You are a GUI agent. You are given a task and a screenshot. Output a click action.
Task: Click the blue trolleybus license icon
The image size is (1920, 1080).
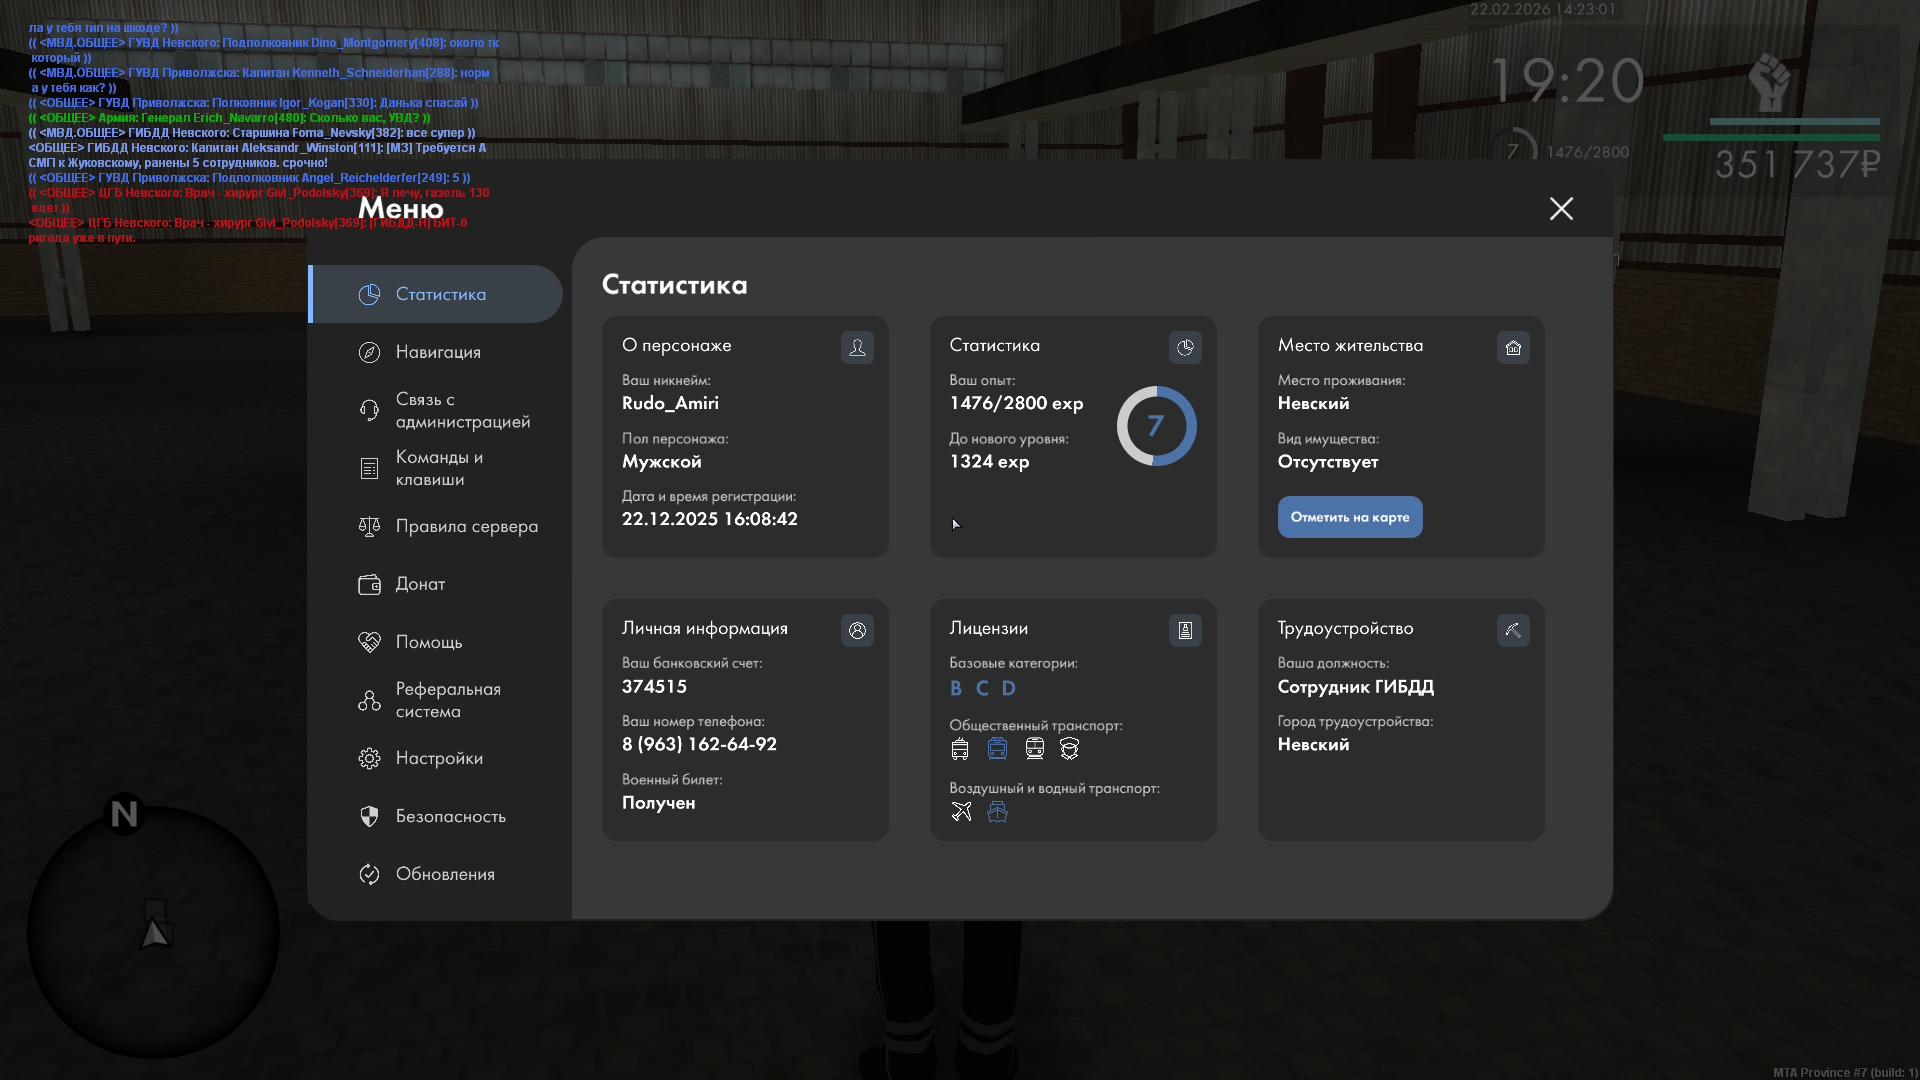coord(997,749)
